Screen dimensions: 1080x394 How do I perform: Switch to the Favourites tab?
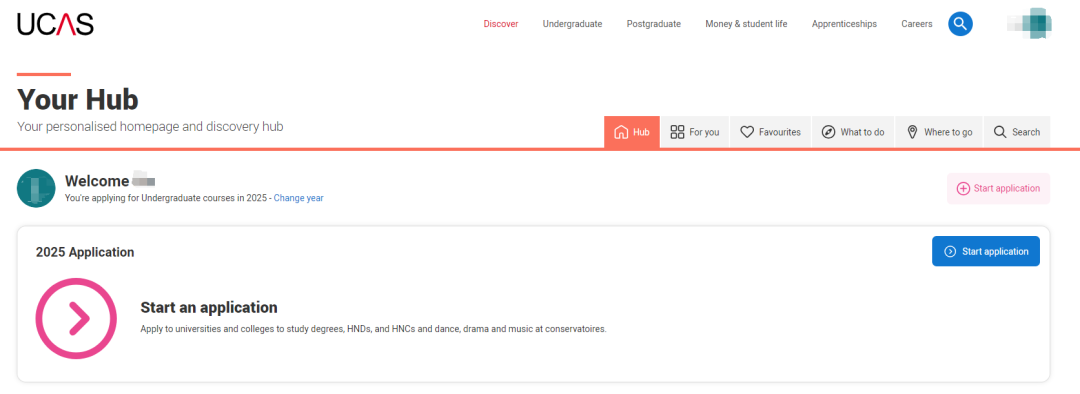tap(770, 132)
